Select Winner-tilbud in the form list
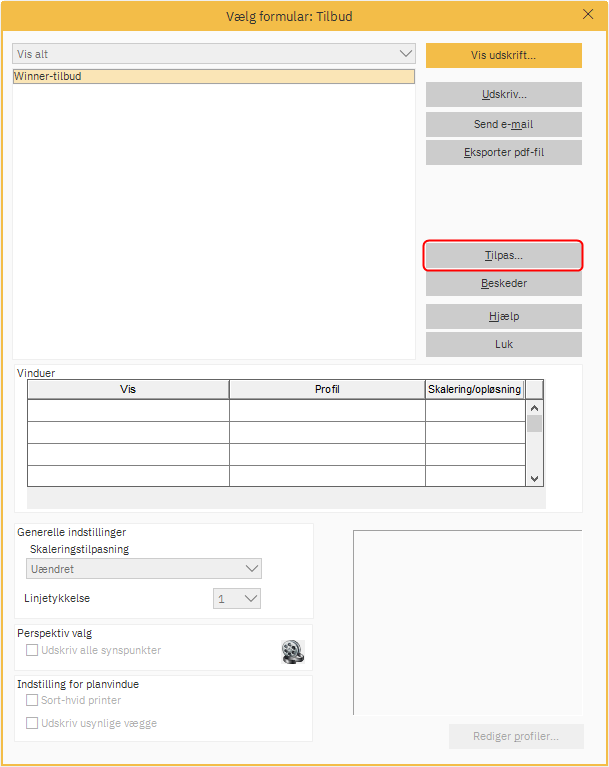Image resolution: width=609 pixels, height=767 pixels. tap(214, 76)
